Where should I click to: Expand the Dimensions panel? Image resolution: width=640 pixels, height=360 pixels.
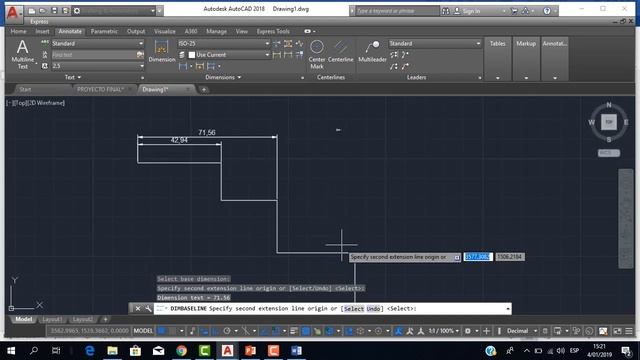point(223,77)
